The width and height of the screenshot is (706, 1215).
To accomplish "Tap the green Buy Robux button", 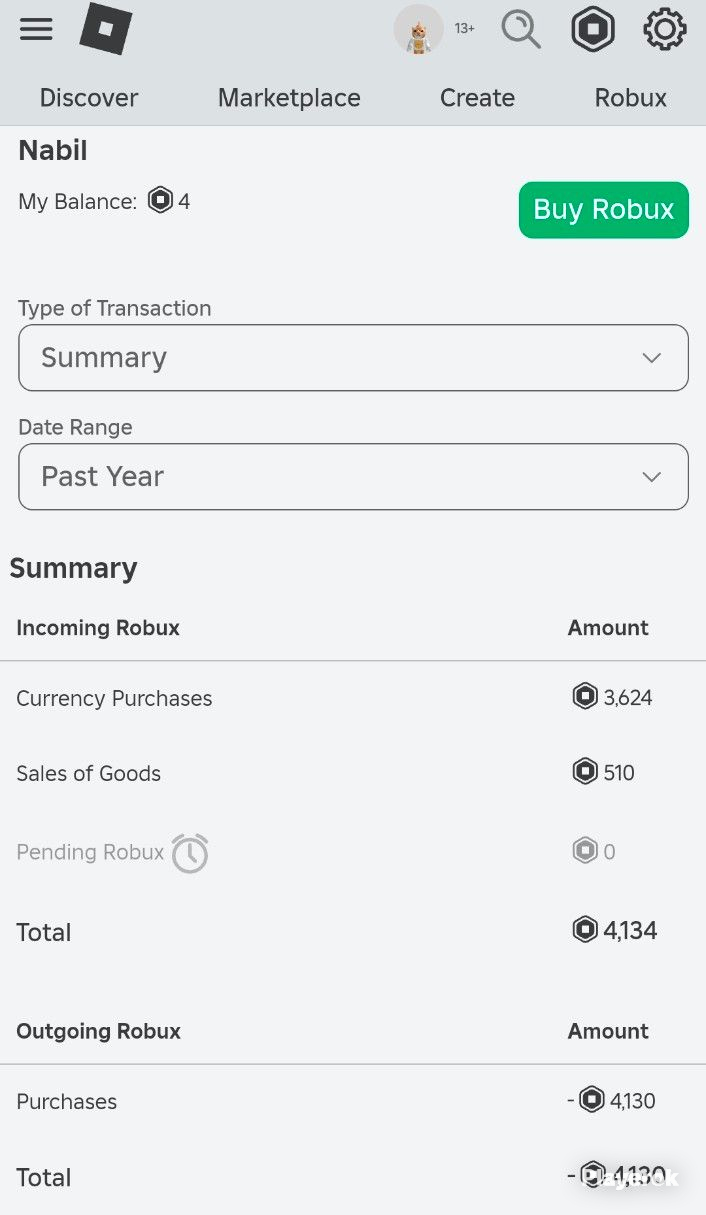I will 604,210.
